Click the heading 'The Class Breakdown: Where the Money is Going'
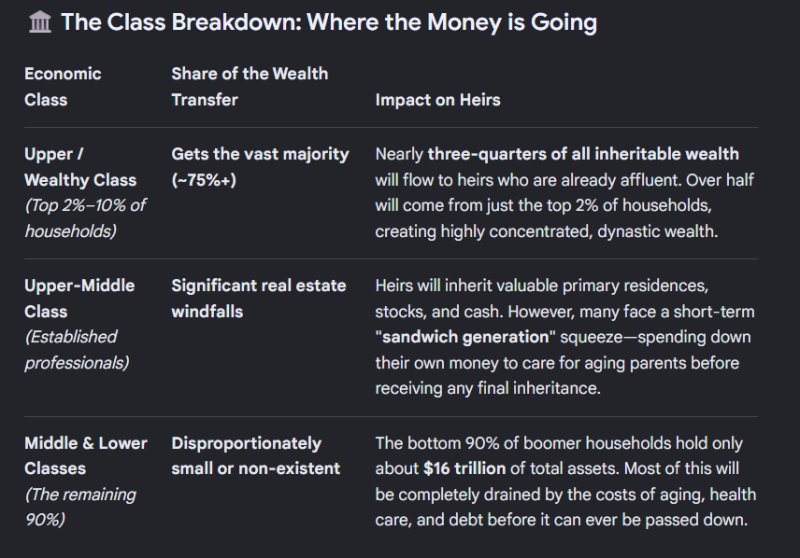800x558 pixels. point(329,22)
